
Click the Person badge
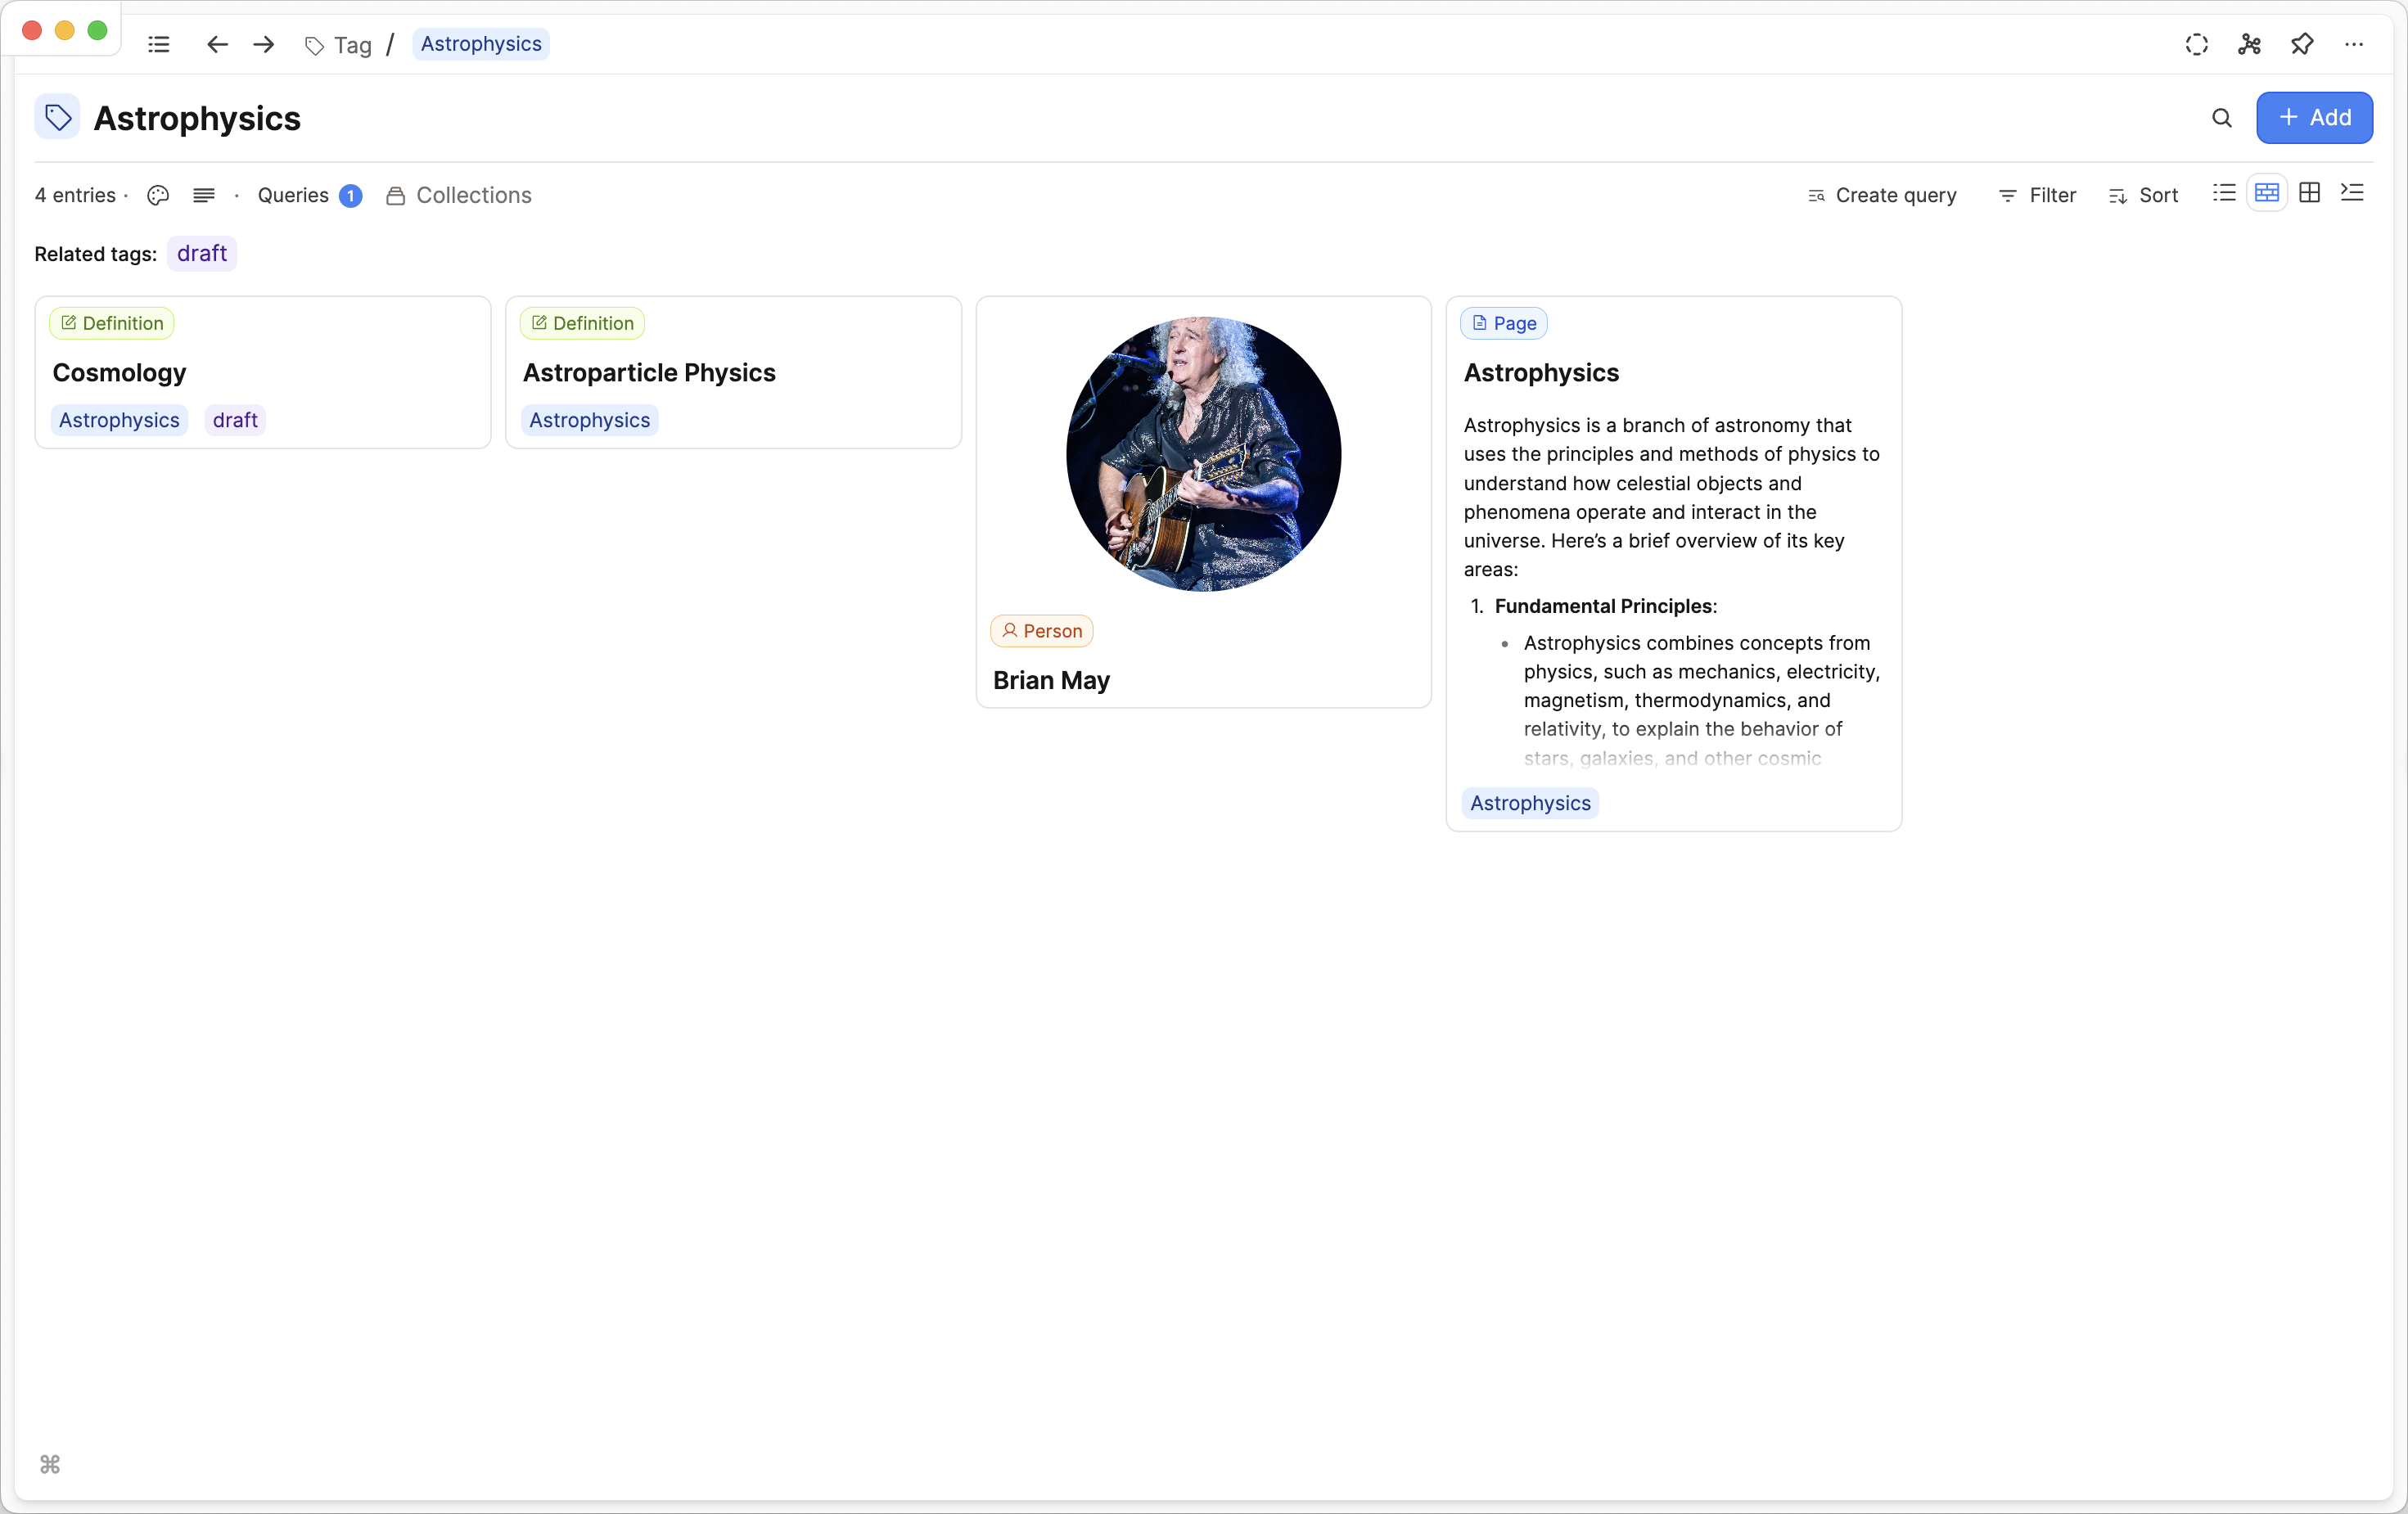(x=1041, y=631)
